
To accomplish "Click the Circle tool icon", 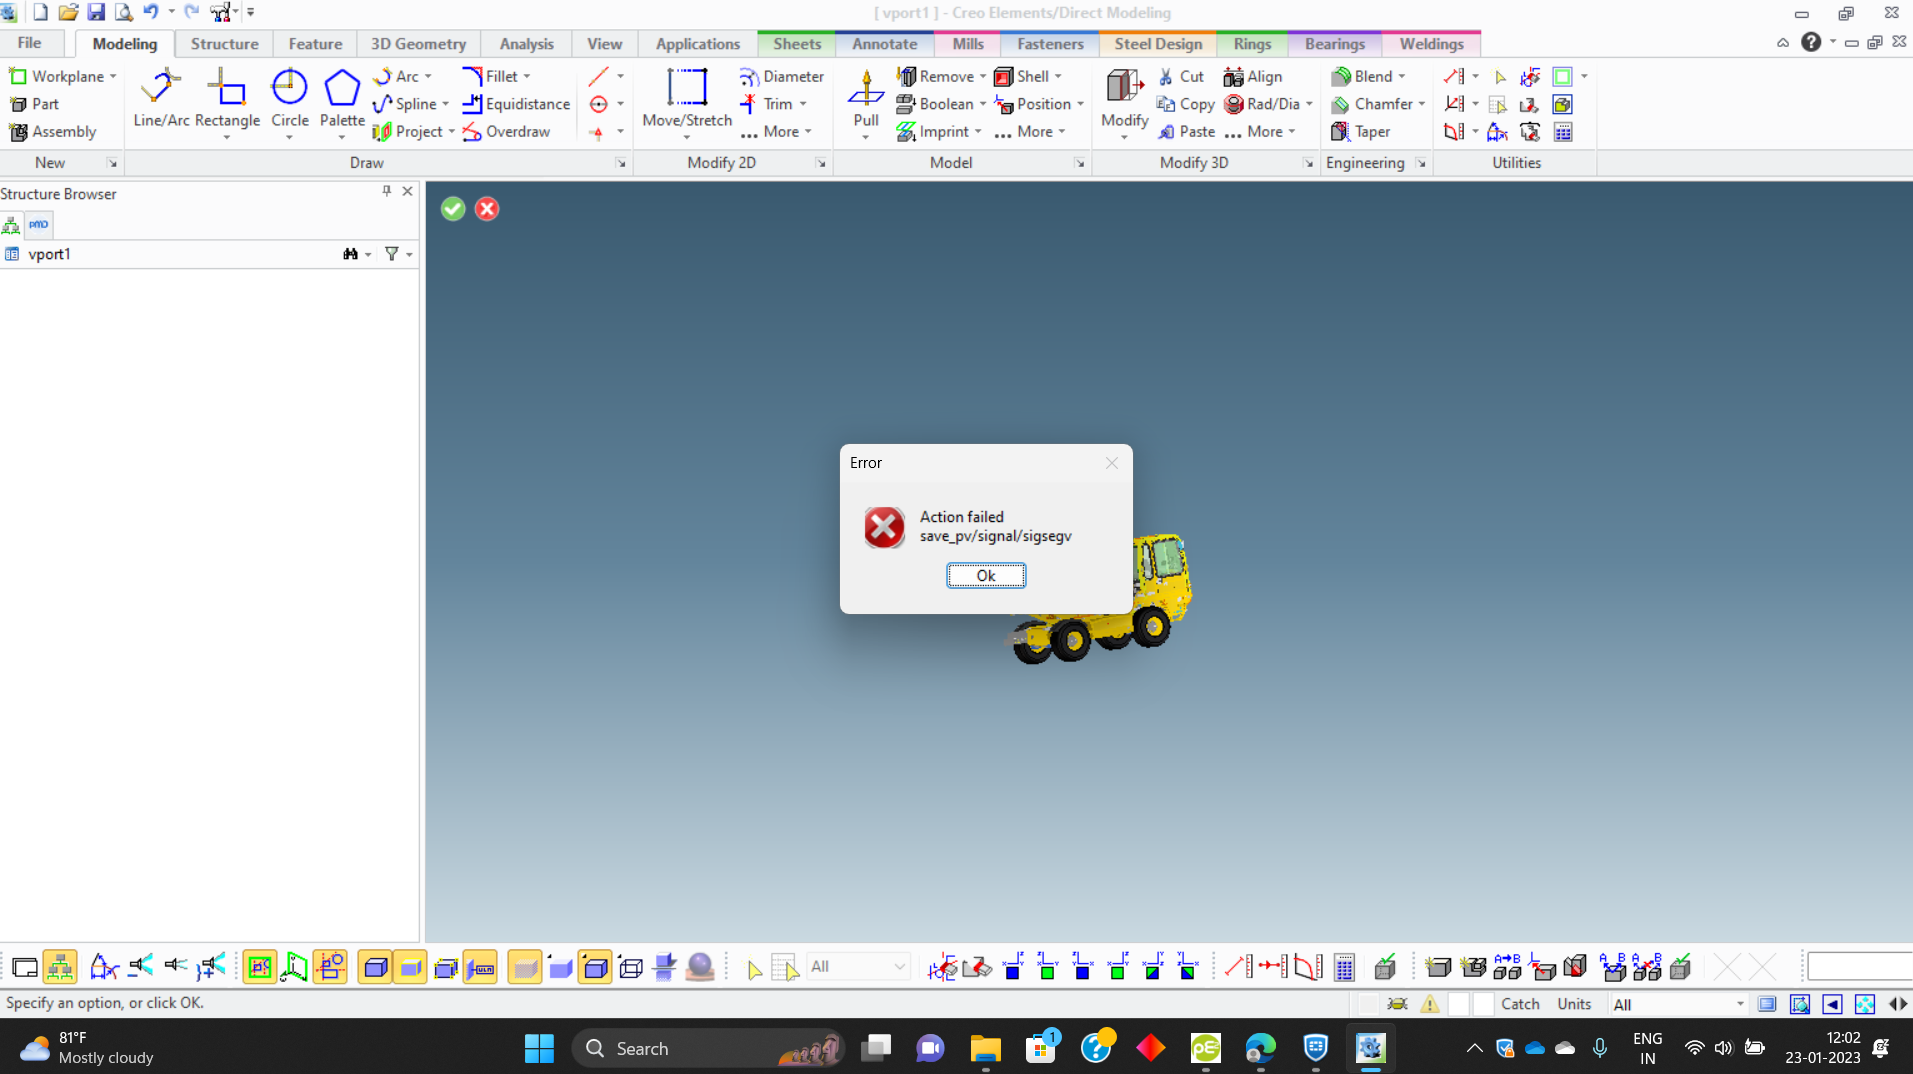I will pyautogui.click(x=289, y=98).
